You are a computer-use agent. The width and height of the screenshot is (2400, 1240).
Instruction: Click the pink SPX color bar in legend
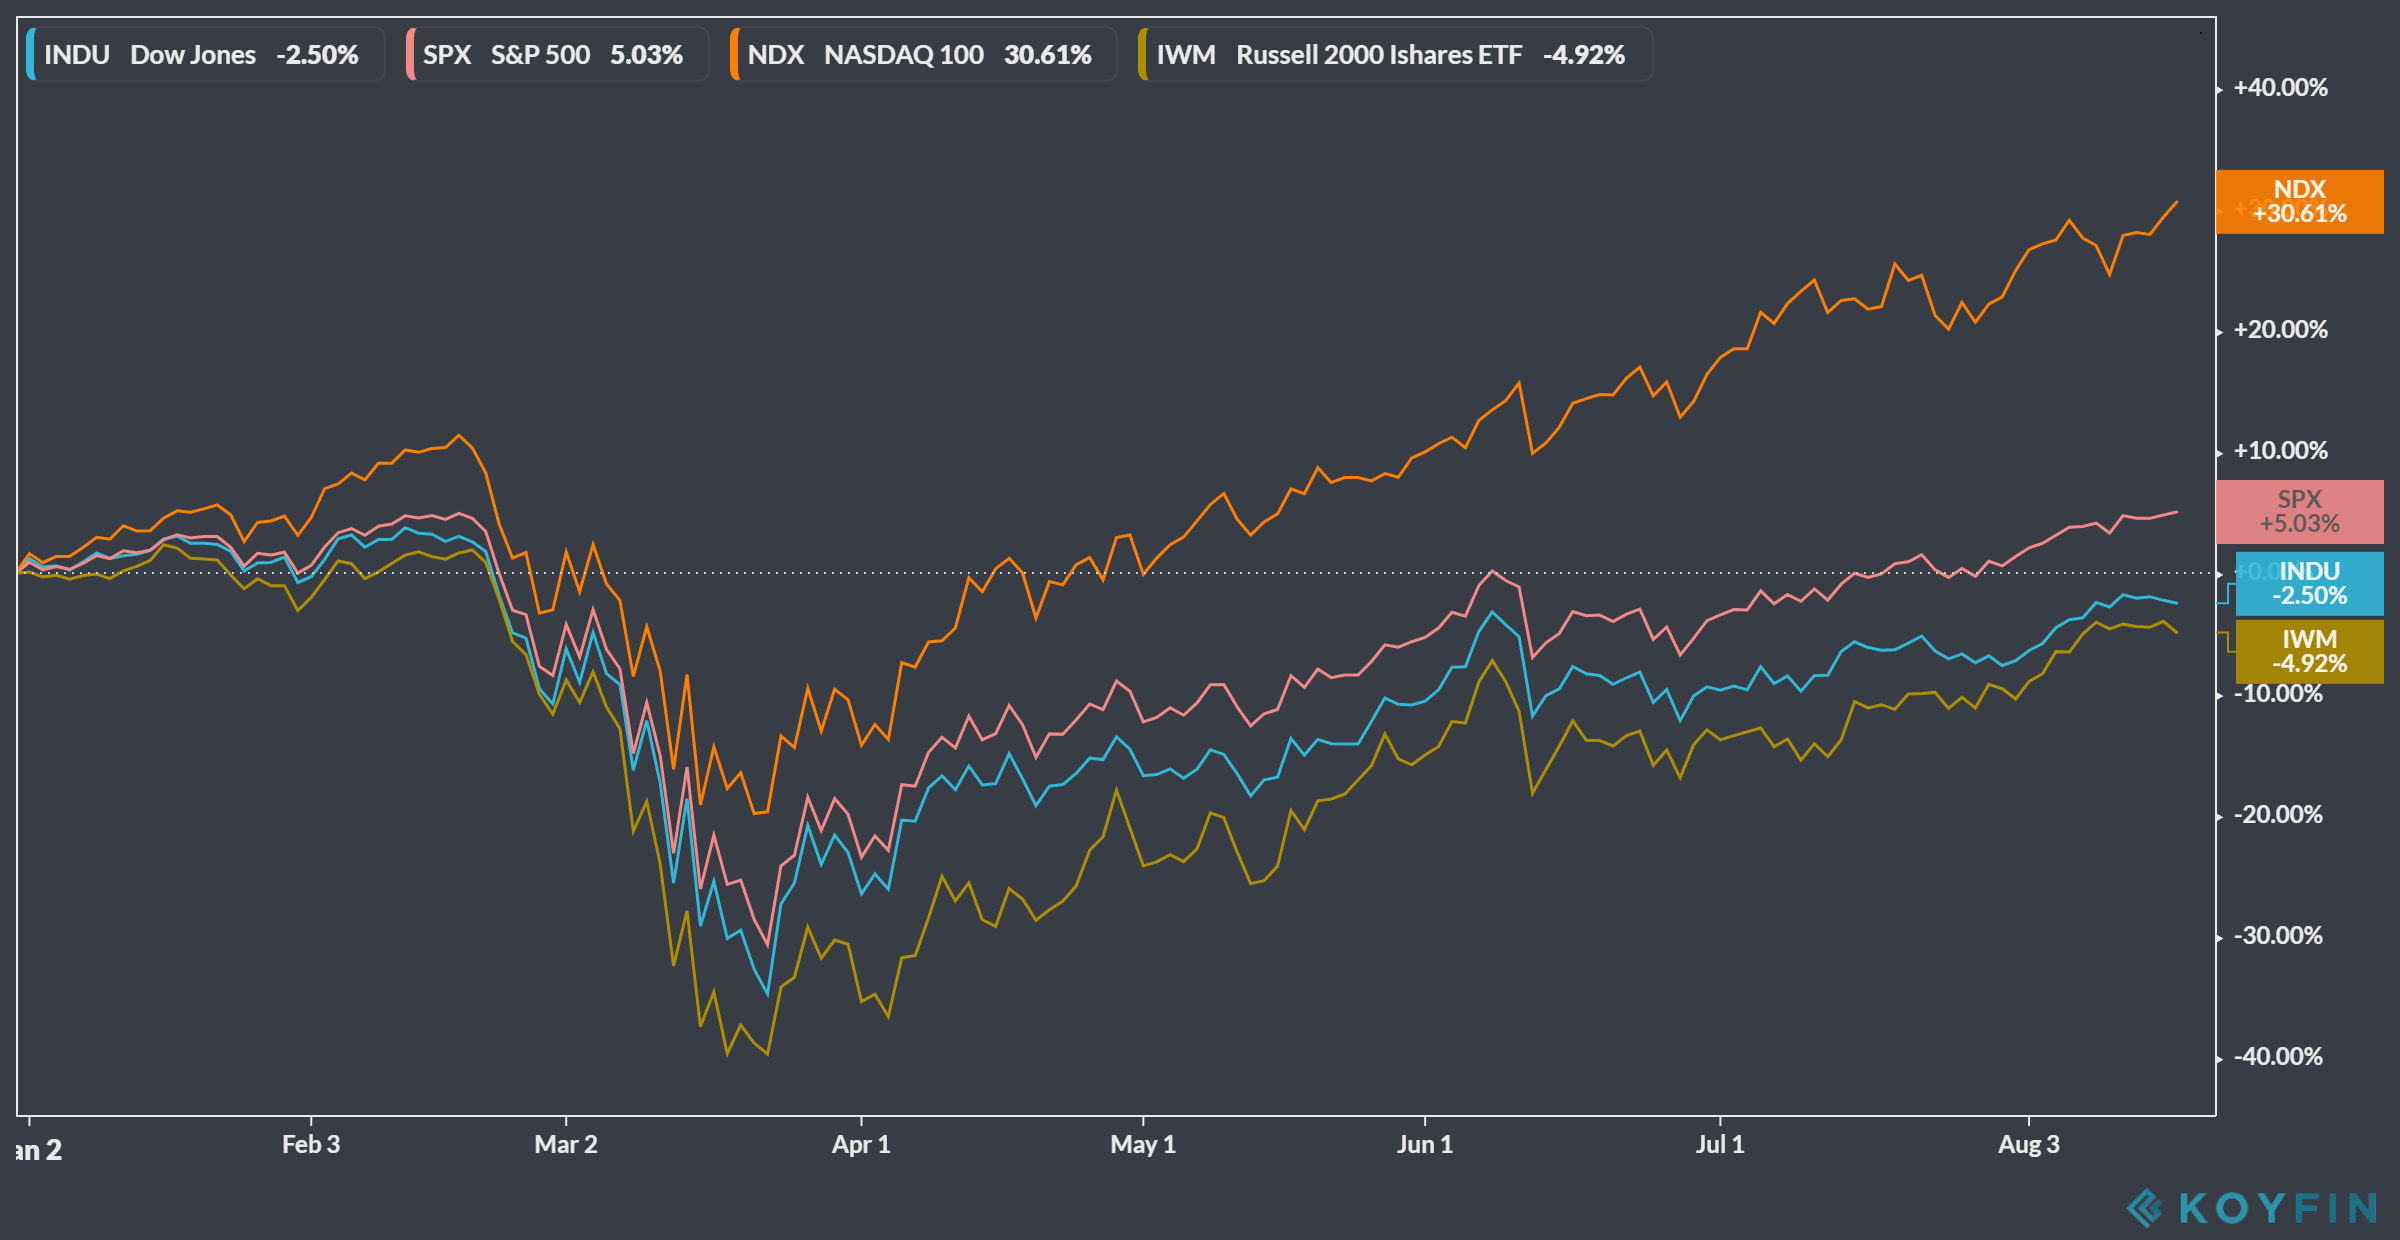tap(410, 55)
